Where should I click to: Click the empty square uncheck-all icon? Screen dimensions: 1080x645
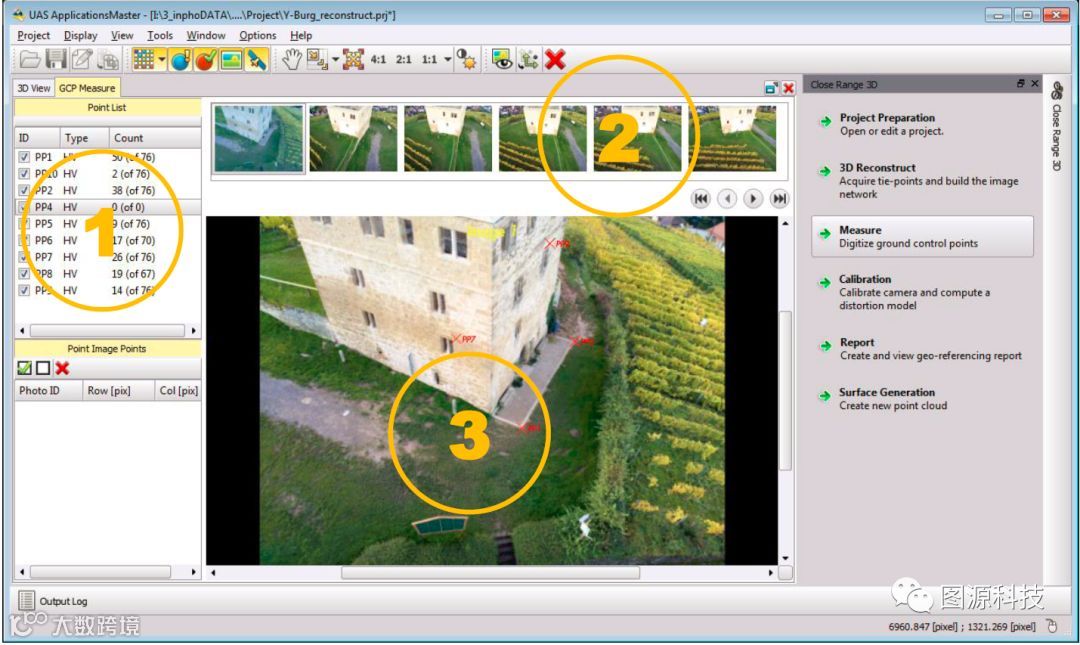43,368
